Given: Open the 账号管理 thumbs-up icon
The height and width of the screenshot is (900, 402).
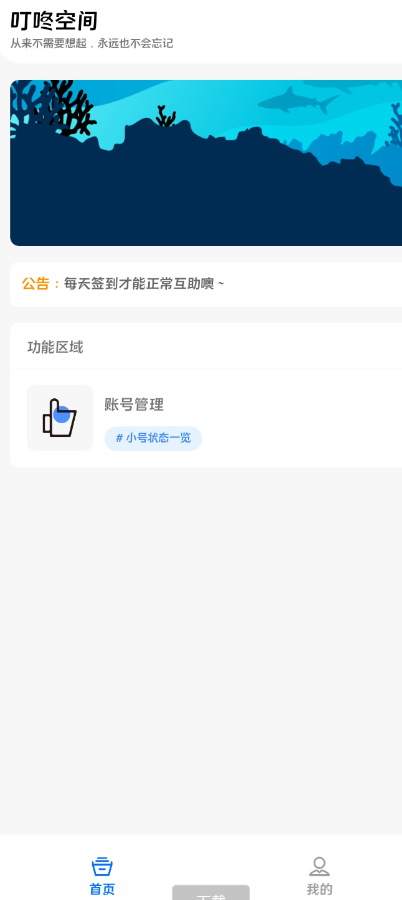Looking at the screenshot, I should [60, 418].
